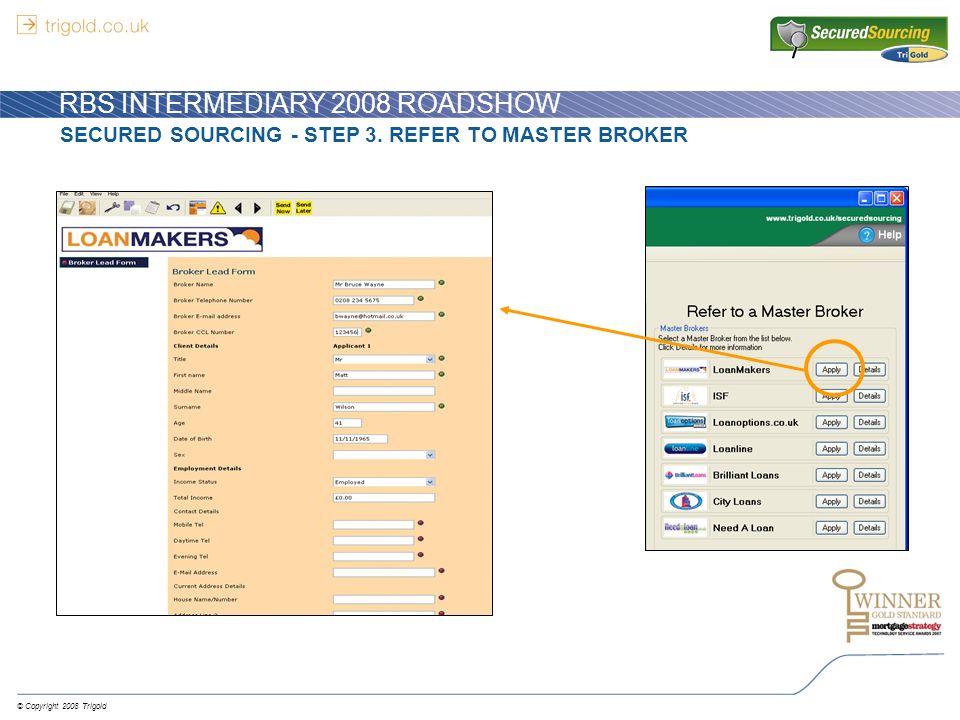The height and width of the screenshot is (720, 960).
Task: Click the Send Now toolbar button
Action: 283,208
